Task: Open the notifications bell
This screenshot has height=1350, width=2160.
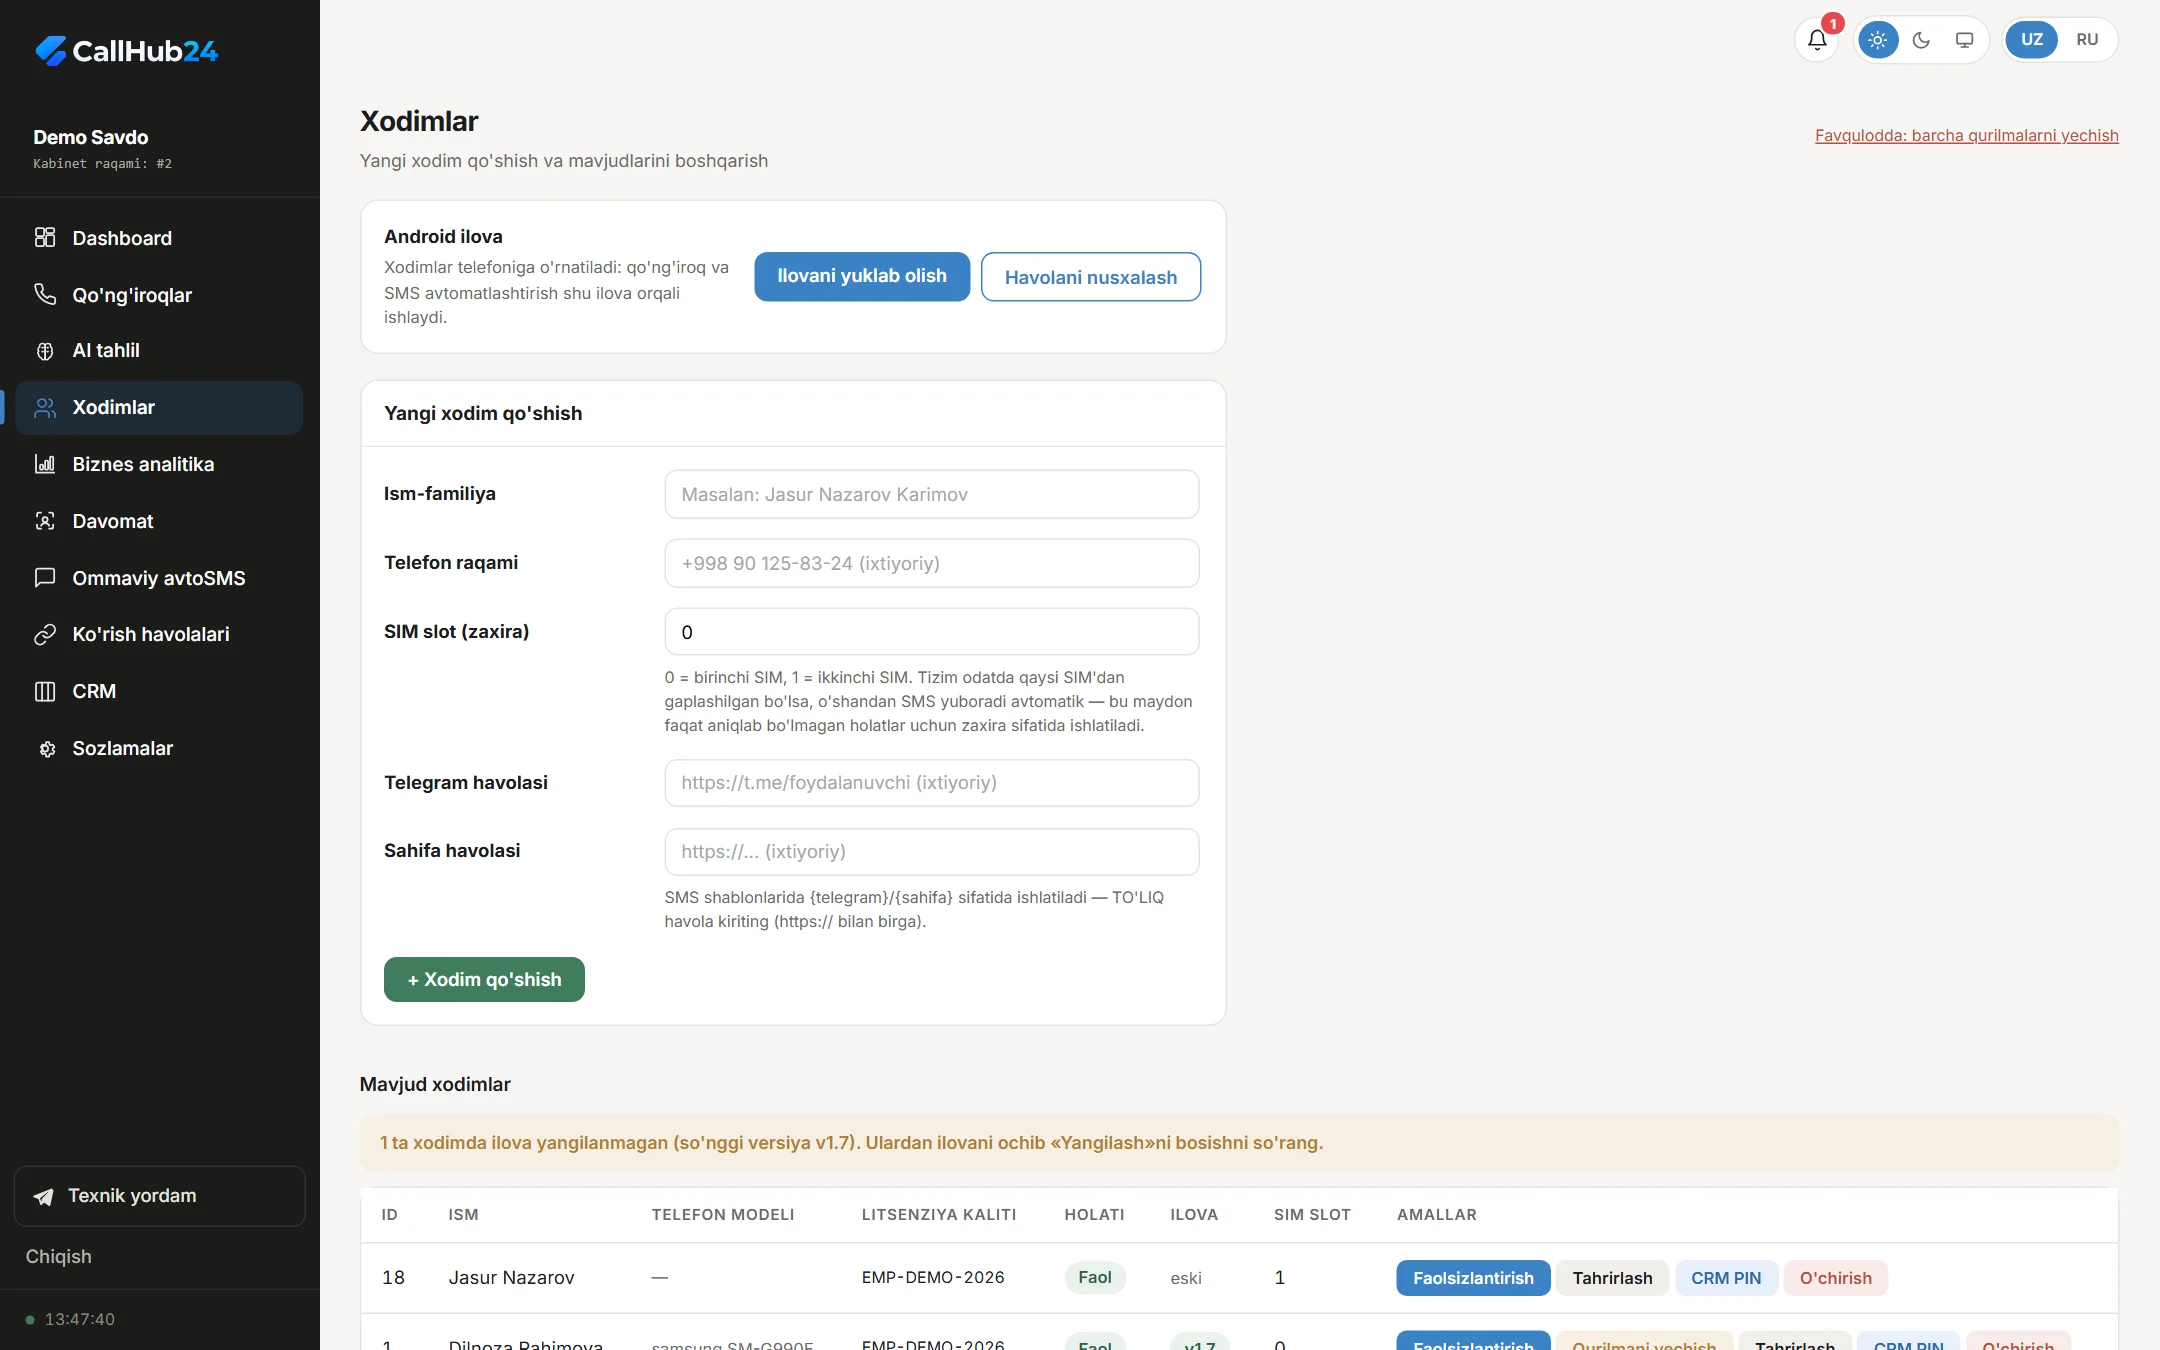Action: [1817, 40]
